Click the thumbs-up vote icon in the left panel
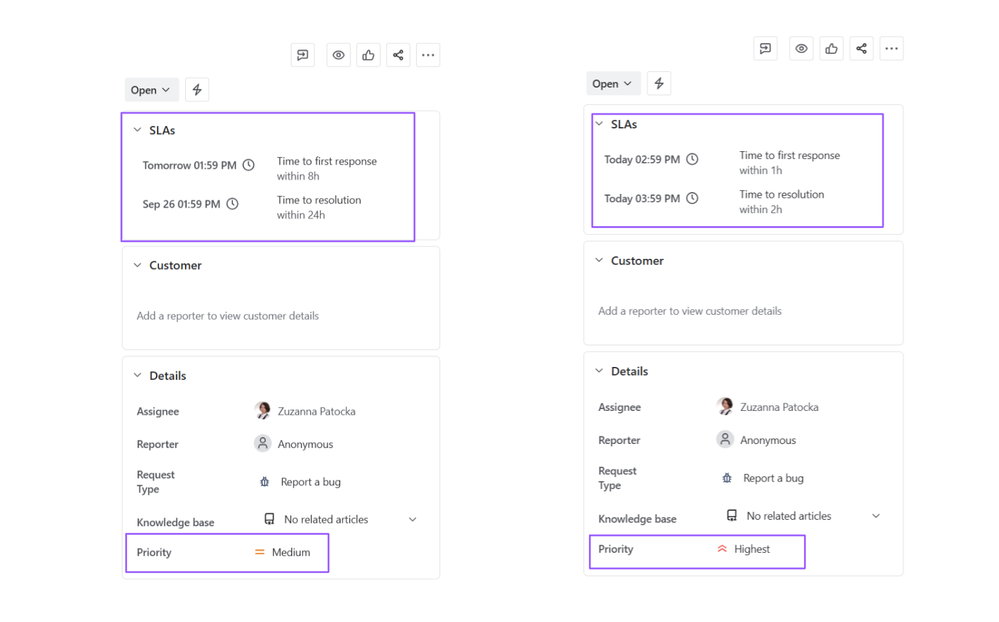 point(368,55)
